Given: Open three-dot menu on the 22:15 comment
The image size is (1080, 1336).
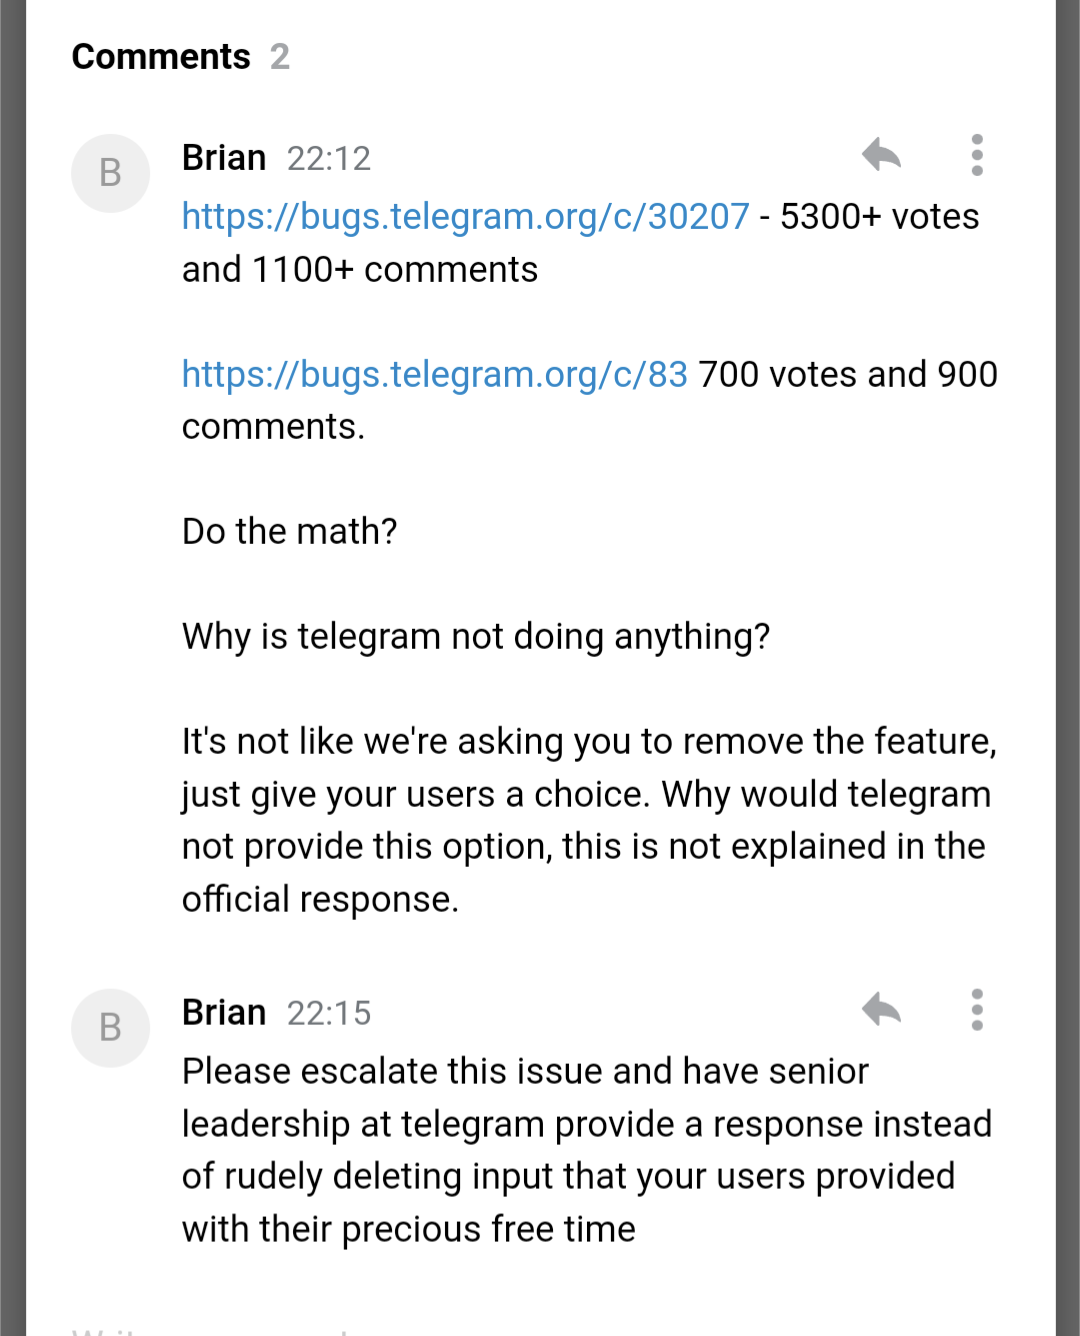Looking at the screenshot, I should tap(977, 1010).
